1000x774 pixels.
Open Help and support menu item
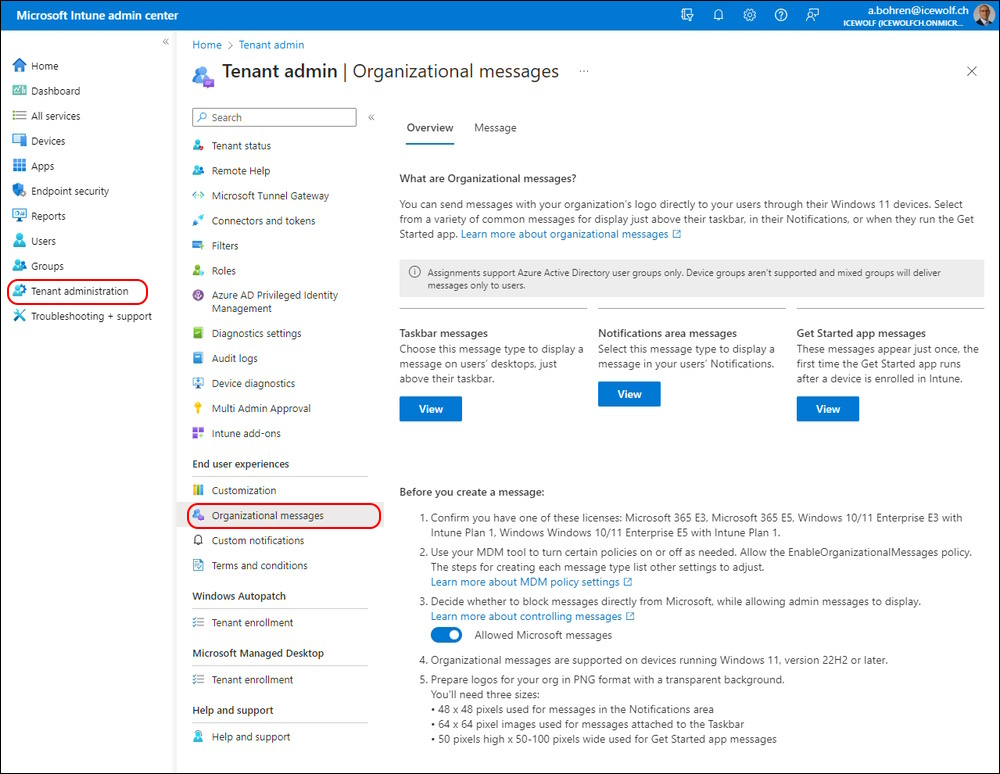tap(251, 736)
